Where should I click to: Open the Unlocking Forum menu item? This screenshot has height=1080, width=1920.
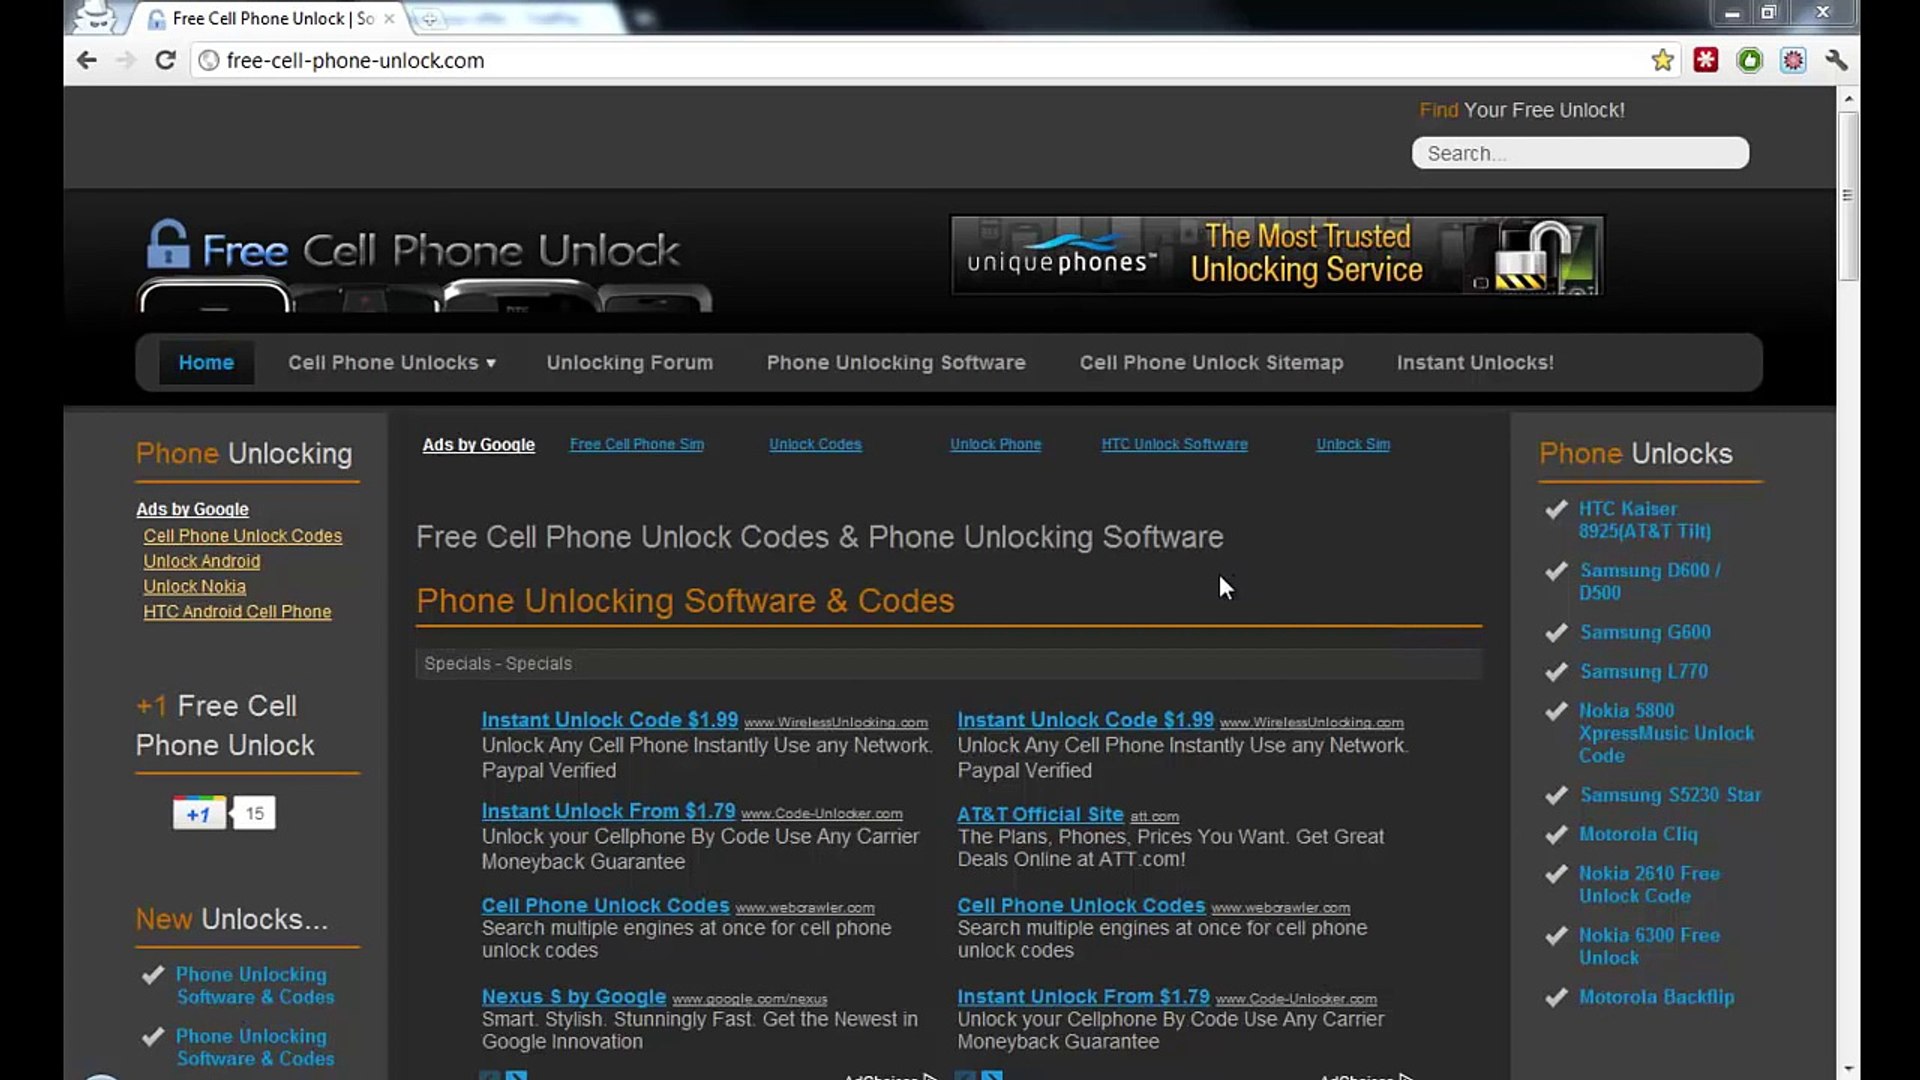click(629, 362)
